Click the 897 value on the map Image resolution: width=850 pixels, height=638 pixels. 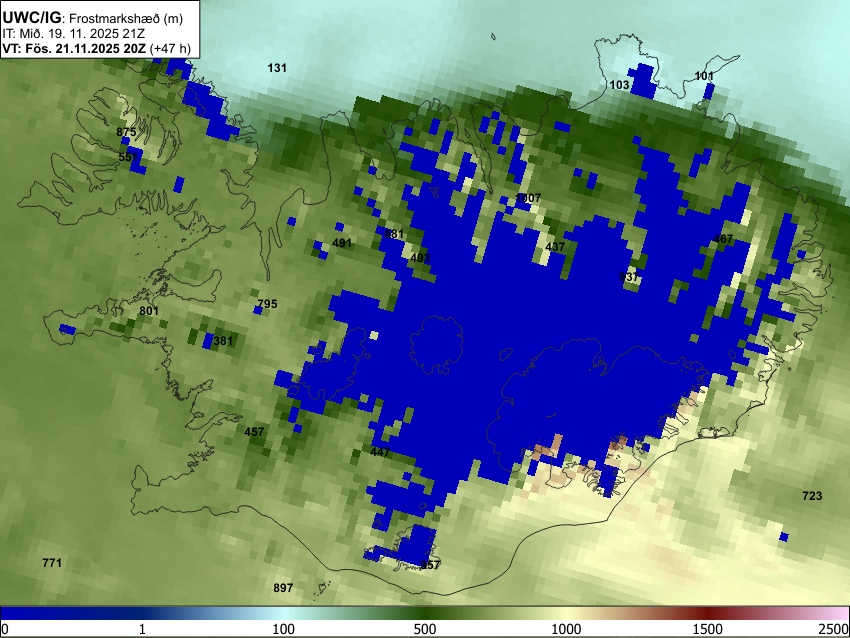[x=283, y=588]
